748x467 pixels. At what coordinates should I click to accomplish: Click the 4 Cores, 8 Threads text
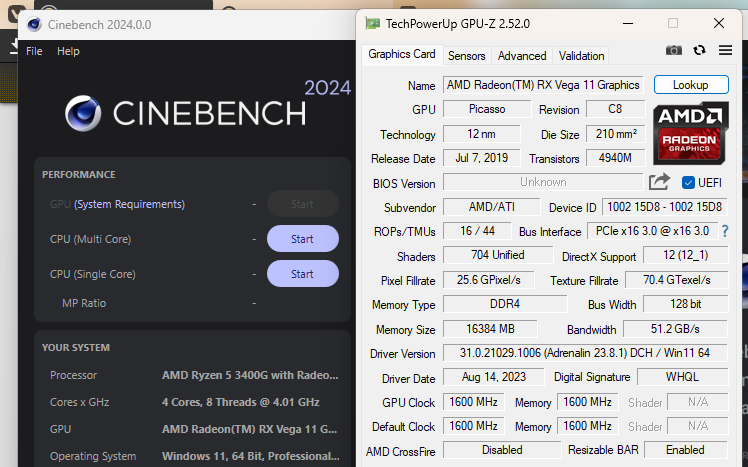click(x=240, y=402)
